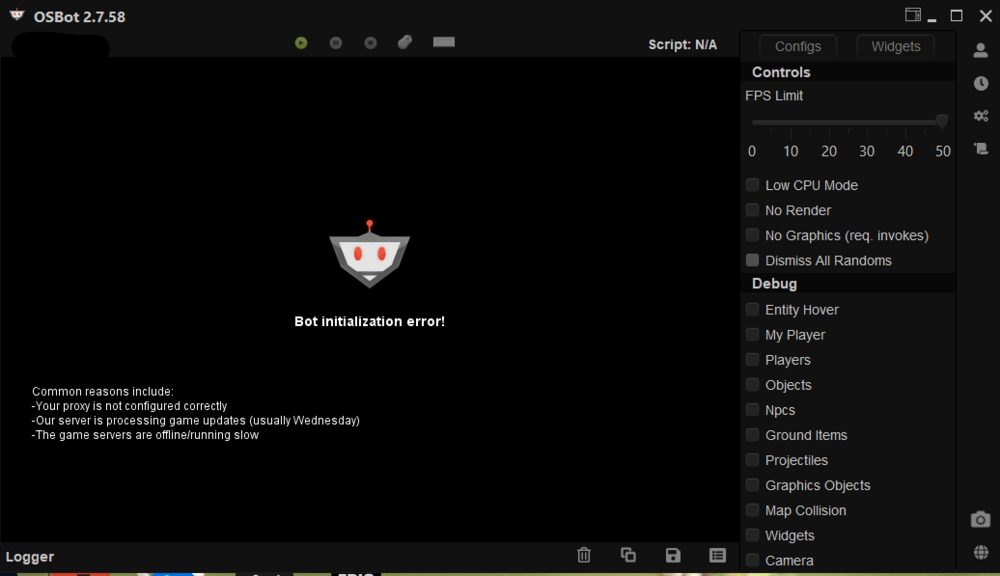Click the robot error image

pyautogui.click(x=369, y=254)
